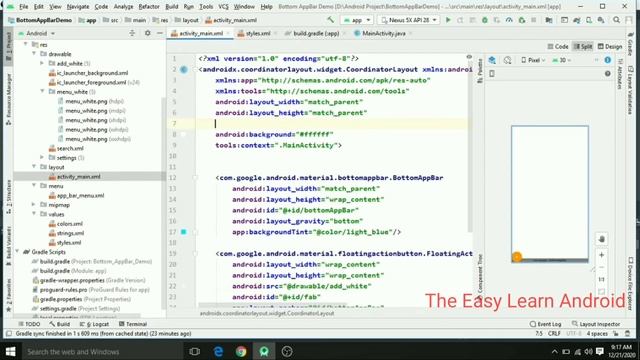Click the Make Project hammer icon
Screen dimensions: 640x360
[x=330, y=20]
